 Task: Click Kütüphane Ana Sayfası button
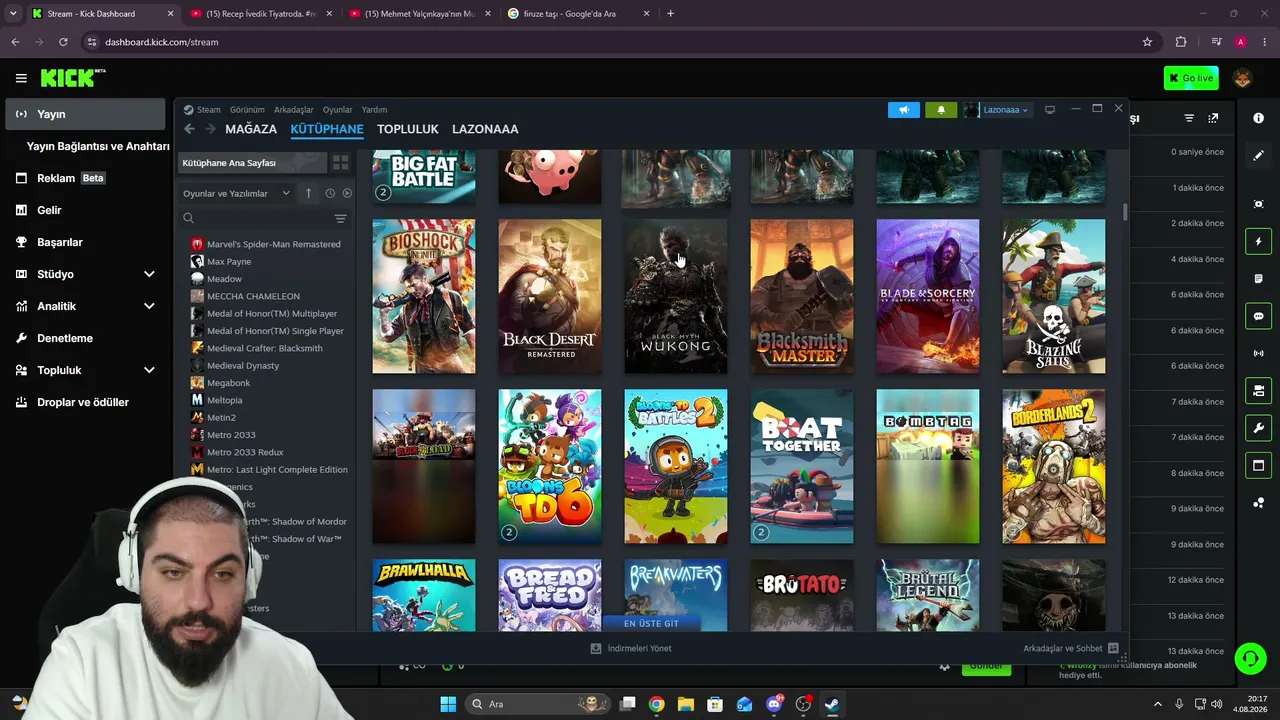point(252,163)
